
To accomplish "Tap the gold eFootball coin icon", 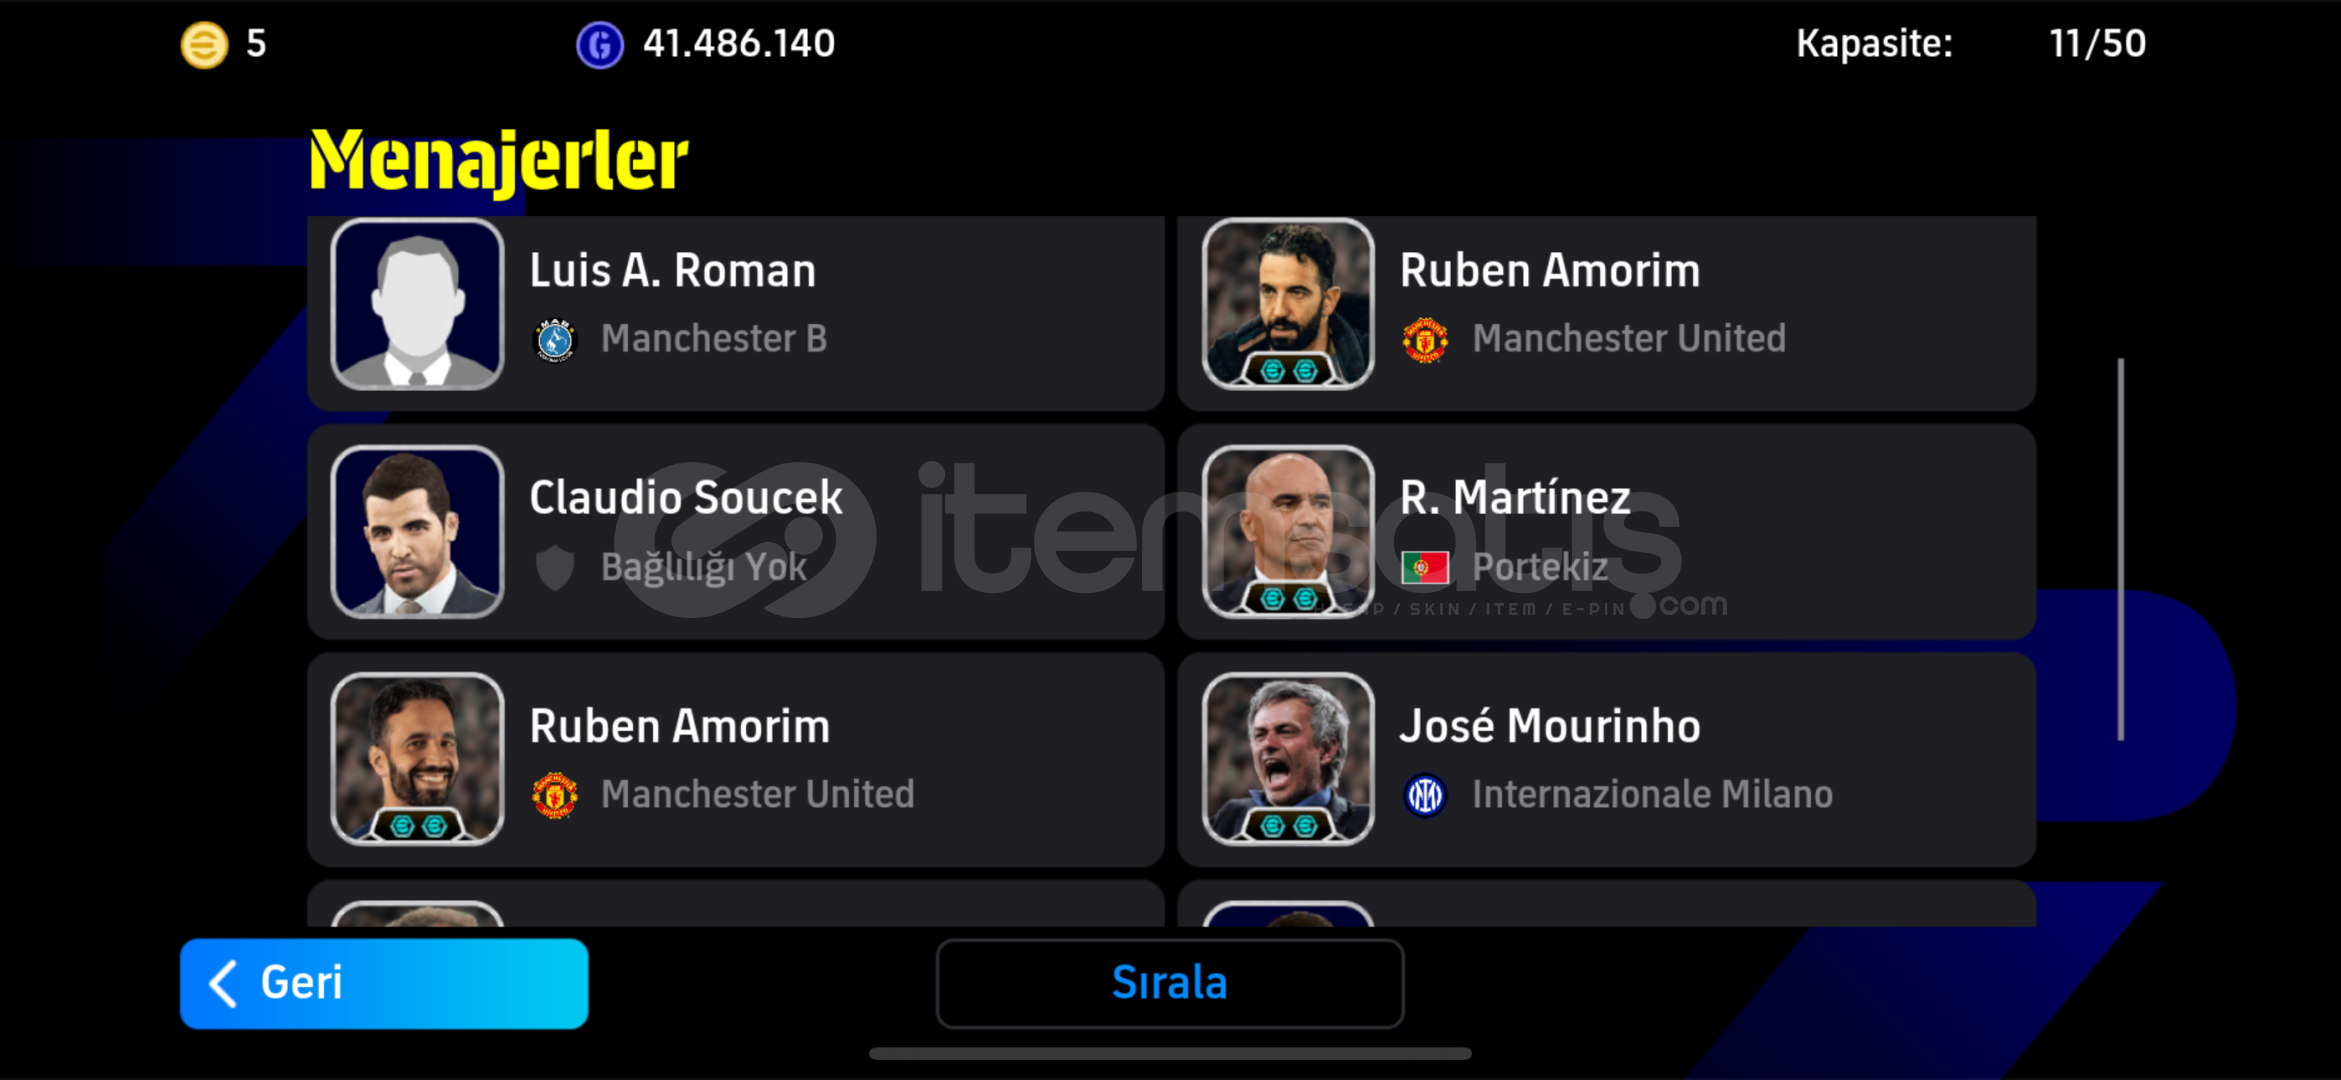I will pos(204,45).
